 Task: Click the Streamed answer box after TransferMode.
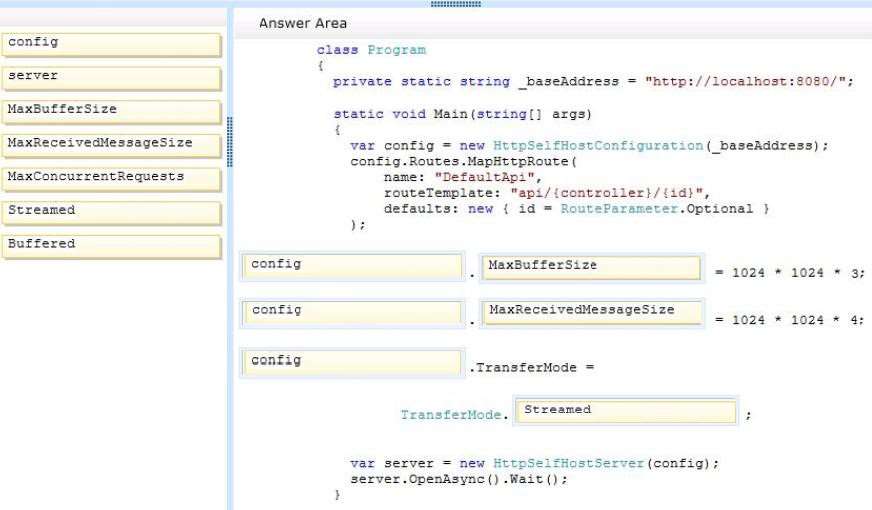(x=626, y=412)
